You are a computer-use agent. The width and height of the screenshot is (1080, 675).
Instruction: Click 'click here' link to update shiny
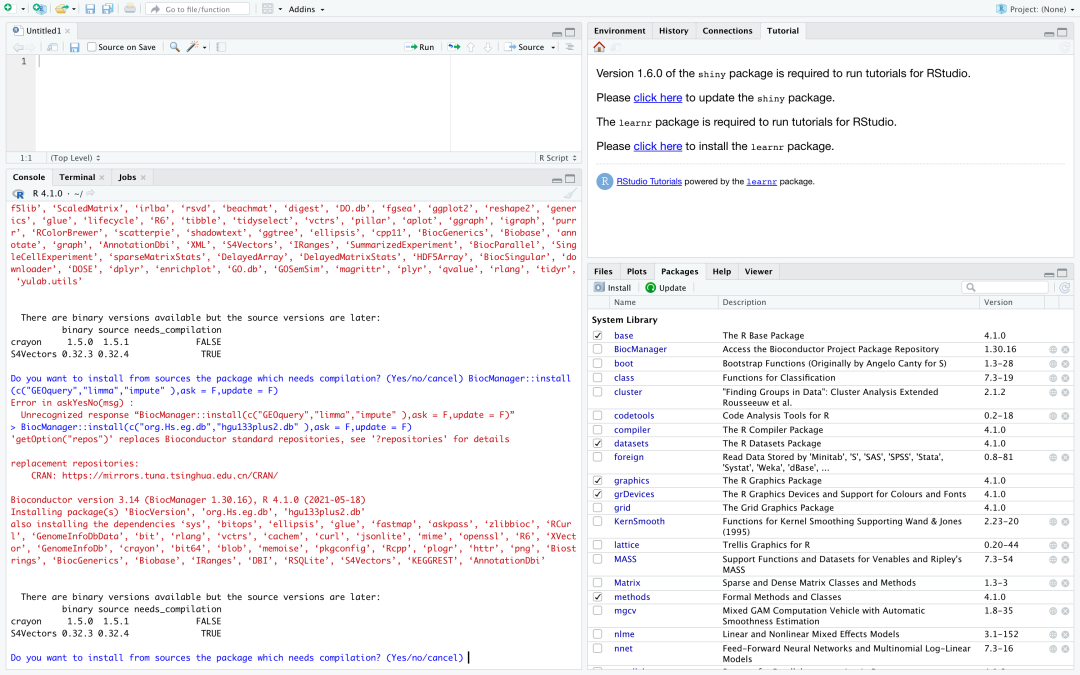pos(658,98)
